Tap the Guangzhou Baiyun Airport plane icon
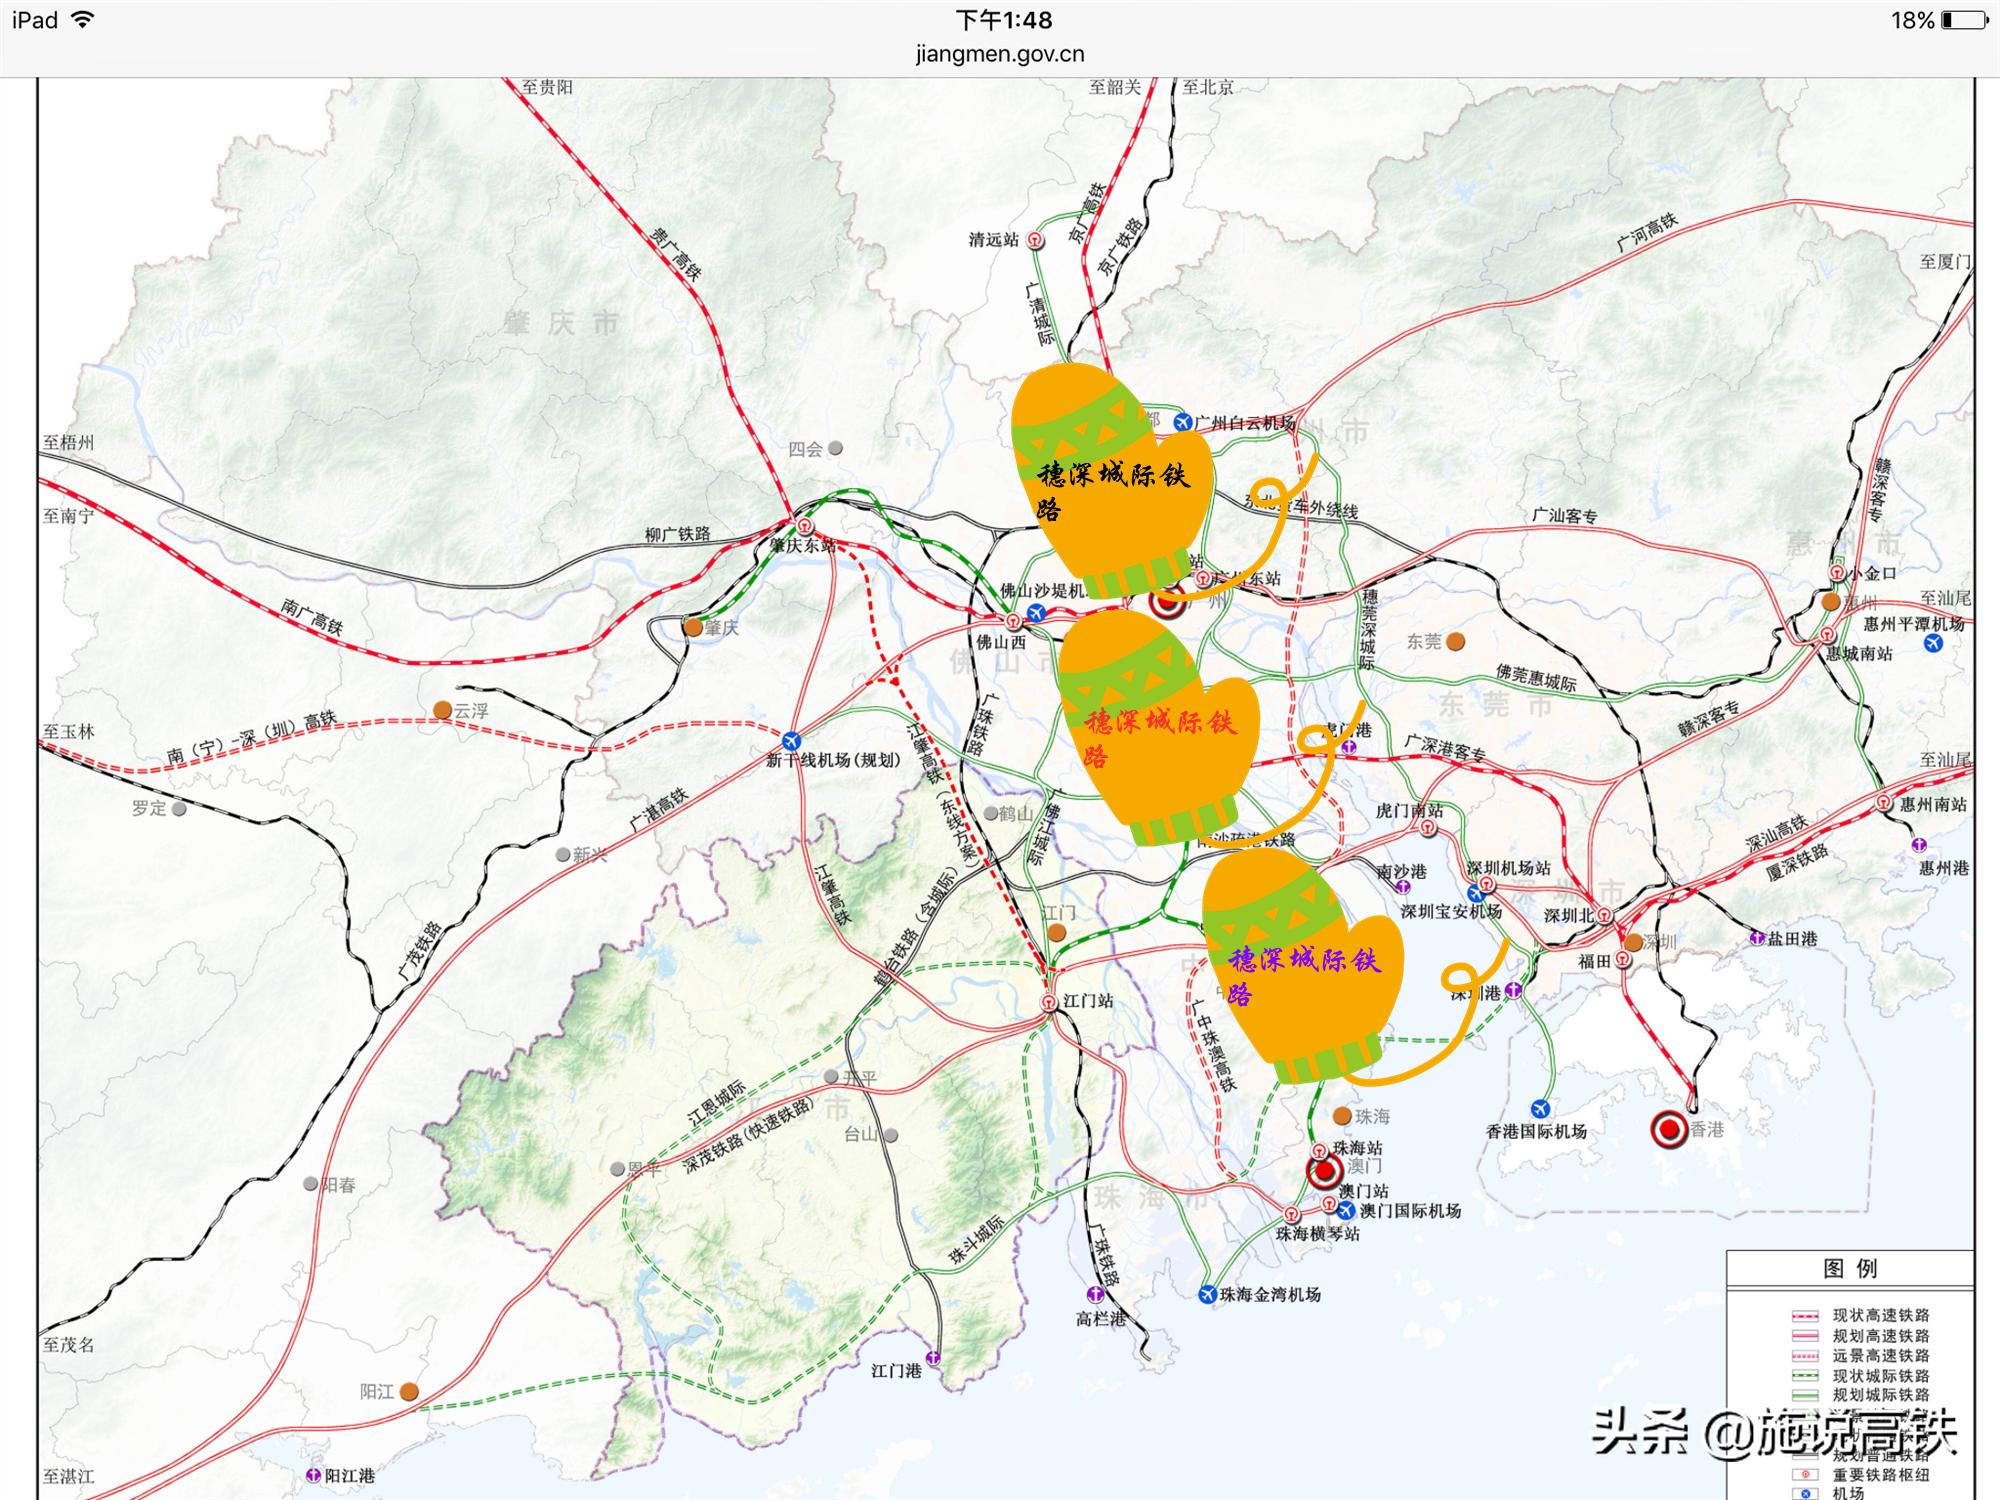 coord(1183,422)
